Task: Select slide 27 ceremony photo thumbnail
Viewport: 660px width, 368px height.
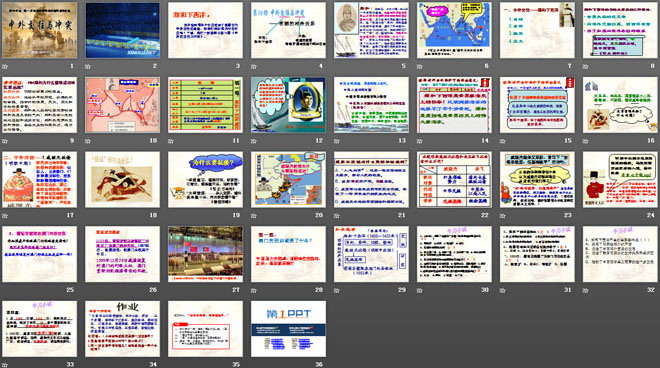Action: (205, 254)
